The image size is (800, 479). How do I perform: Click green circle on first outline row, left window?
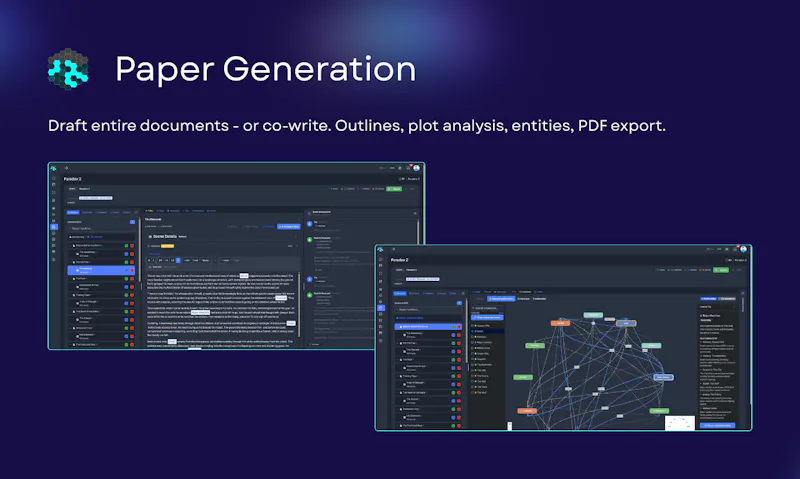[x=127, y=246]
